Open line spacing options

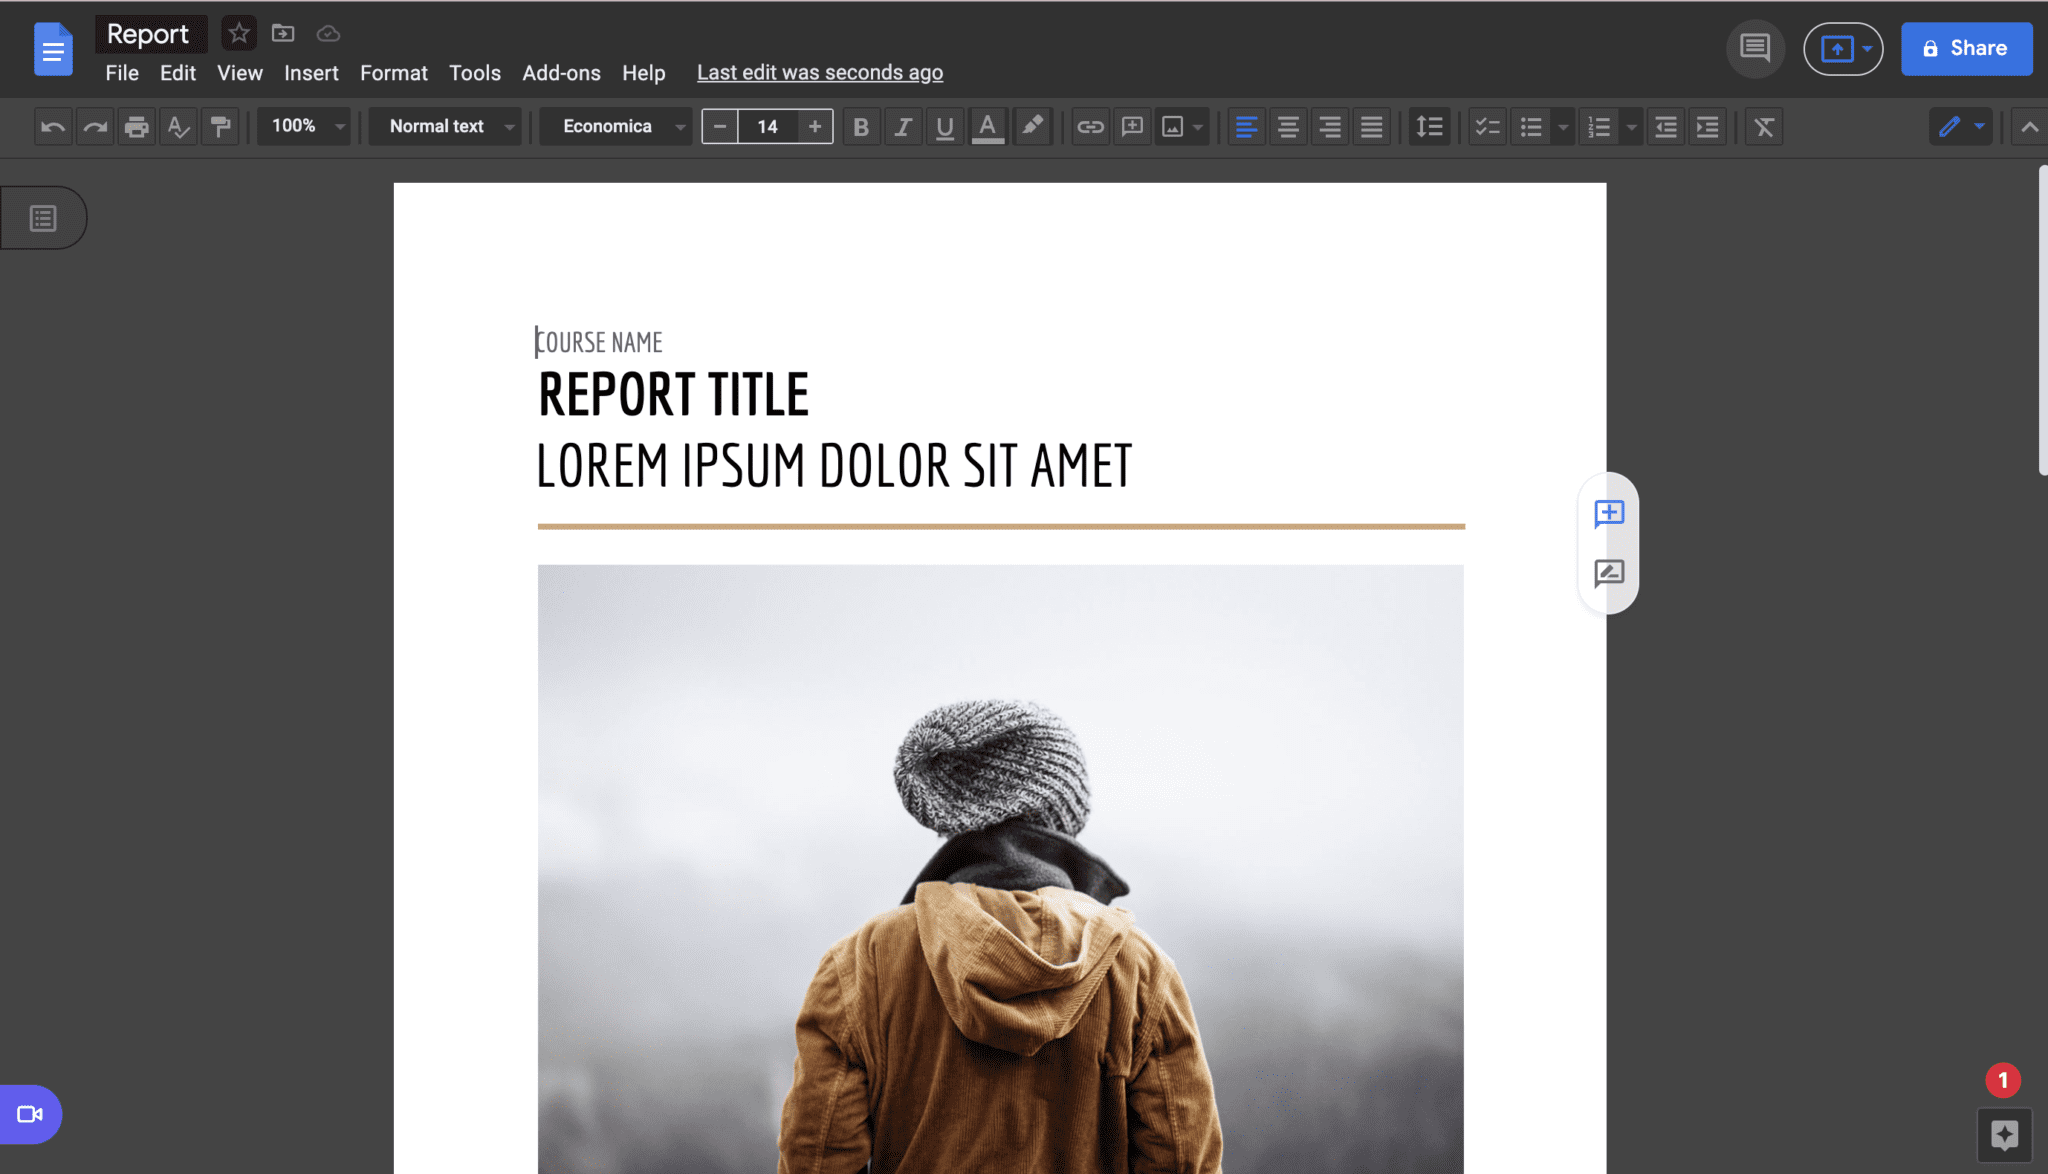point(1429,126)
